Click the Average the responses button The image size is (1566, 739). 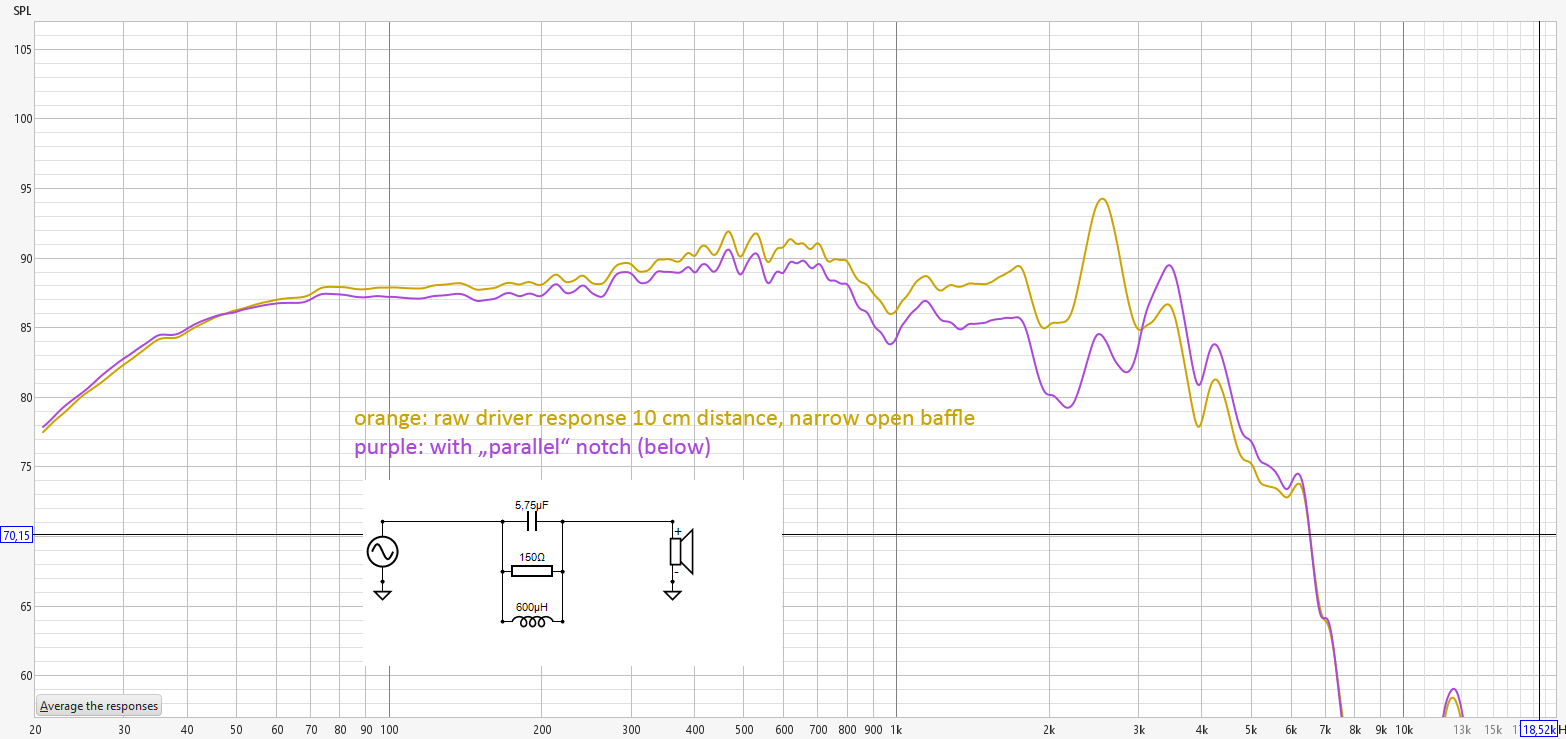point(98,706)
